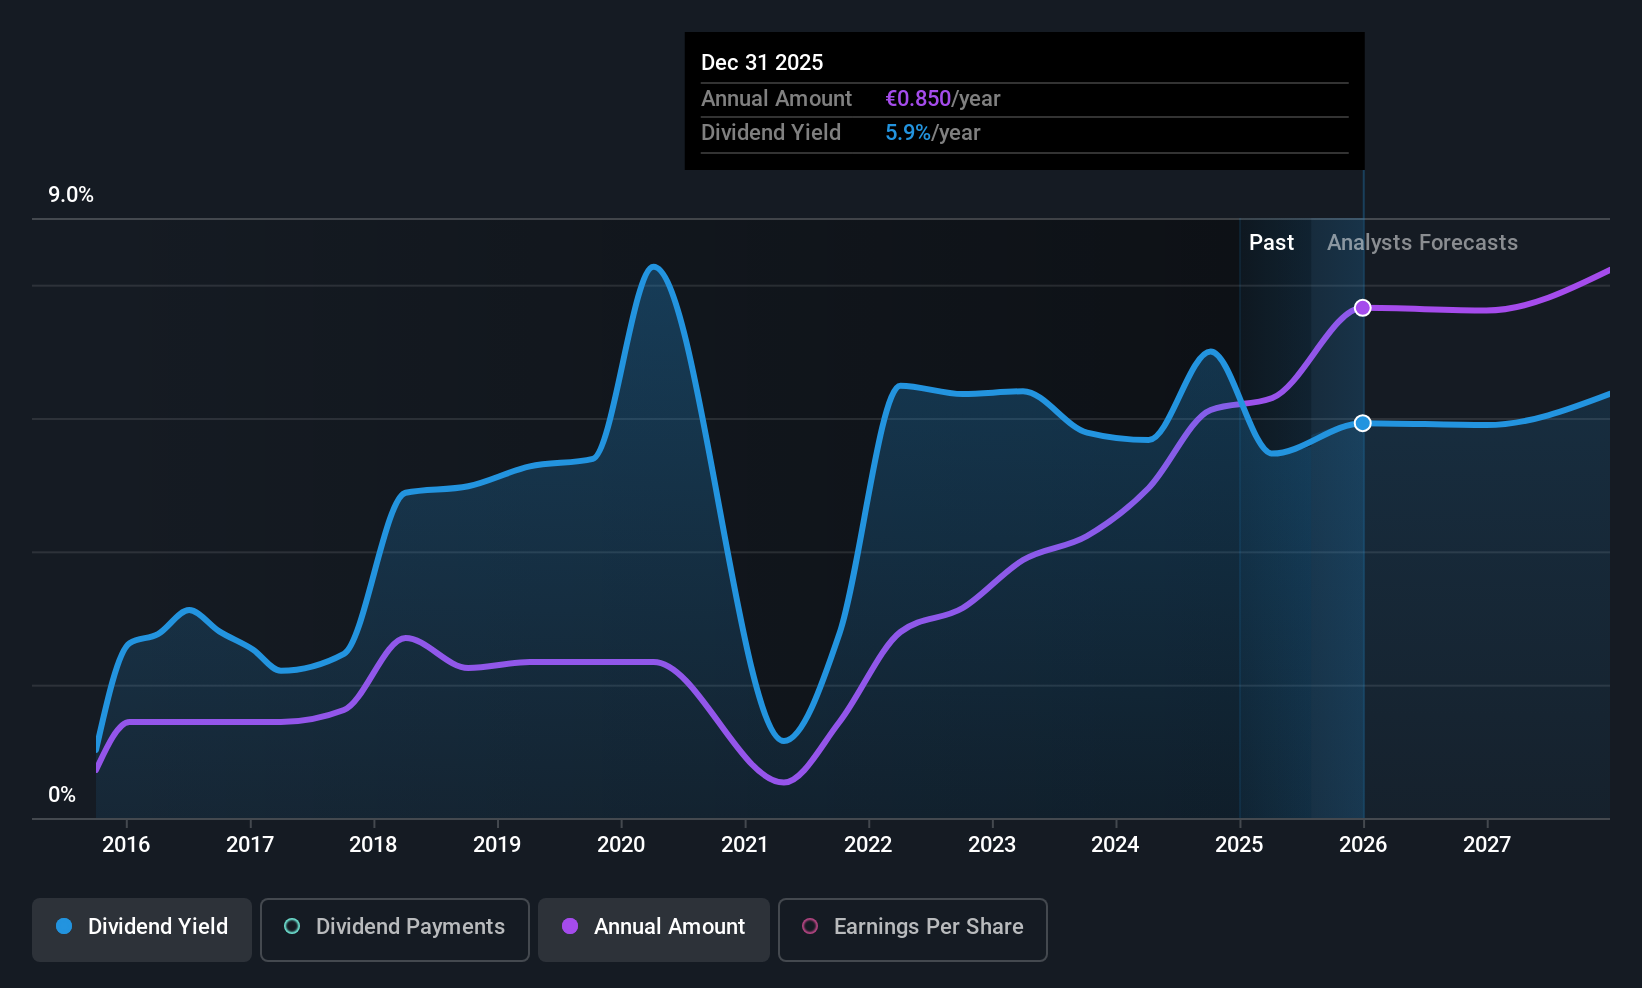Image resolution: width=1642 pixels, height=988 pixels.
Task: Click the 5.9%/year tooltip value
Action: click(932, 133)
